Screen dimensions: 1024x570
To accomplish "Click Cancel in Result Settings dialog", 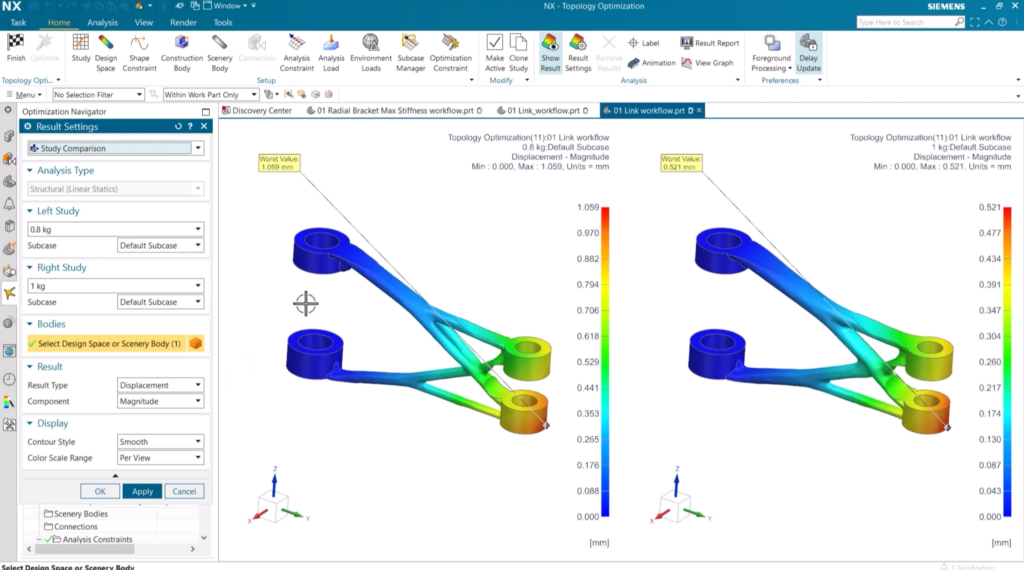I will click(x=184, y=491).
